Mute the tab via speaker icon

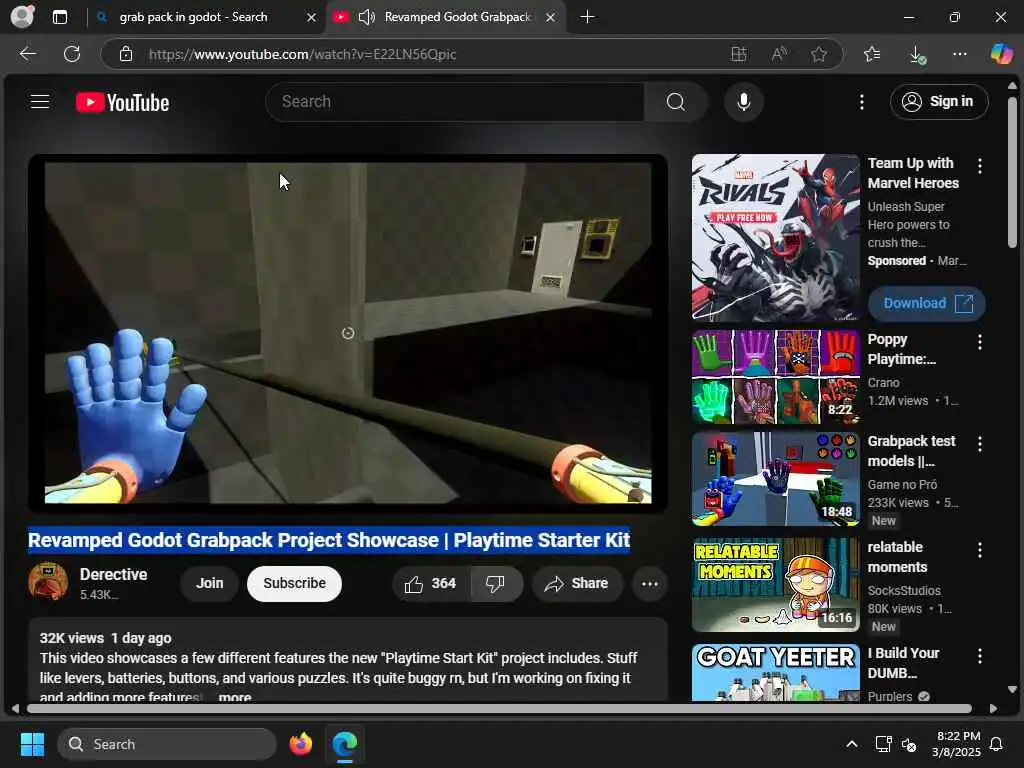[366, 17]
